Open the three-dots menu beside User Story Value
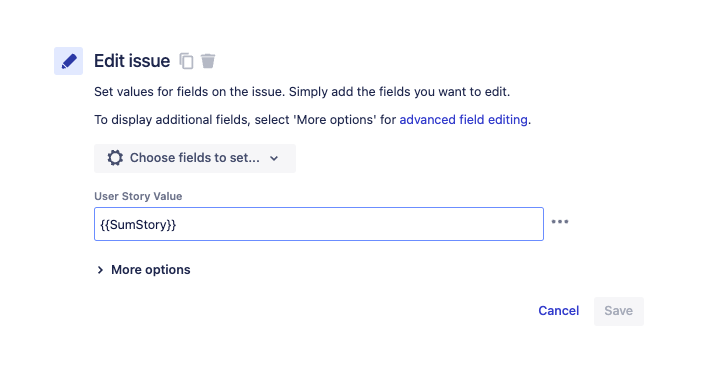Screen dimensions: 719x387 (x=559, y=222)
